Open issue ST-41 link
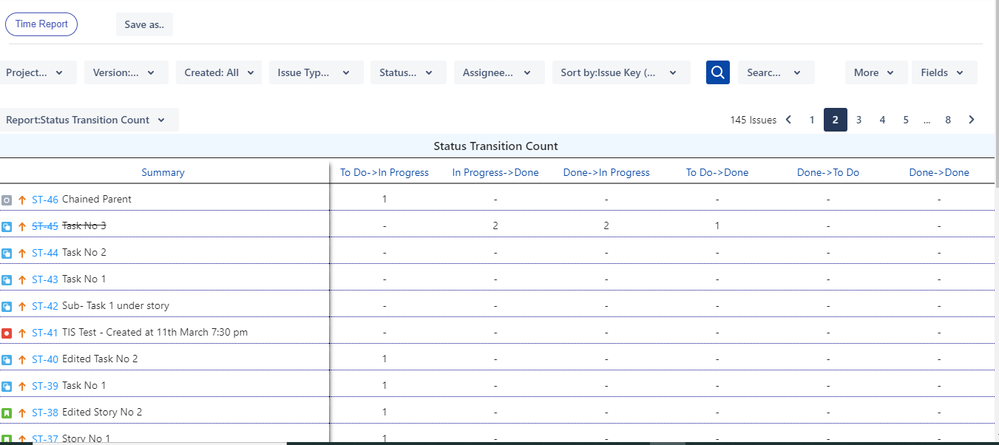Image resolution: width=999 pixels, height=445 pixels. coord(45,333)
